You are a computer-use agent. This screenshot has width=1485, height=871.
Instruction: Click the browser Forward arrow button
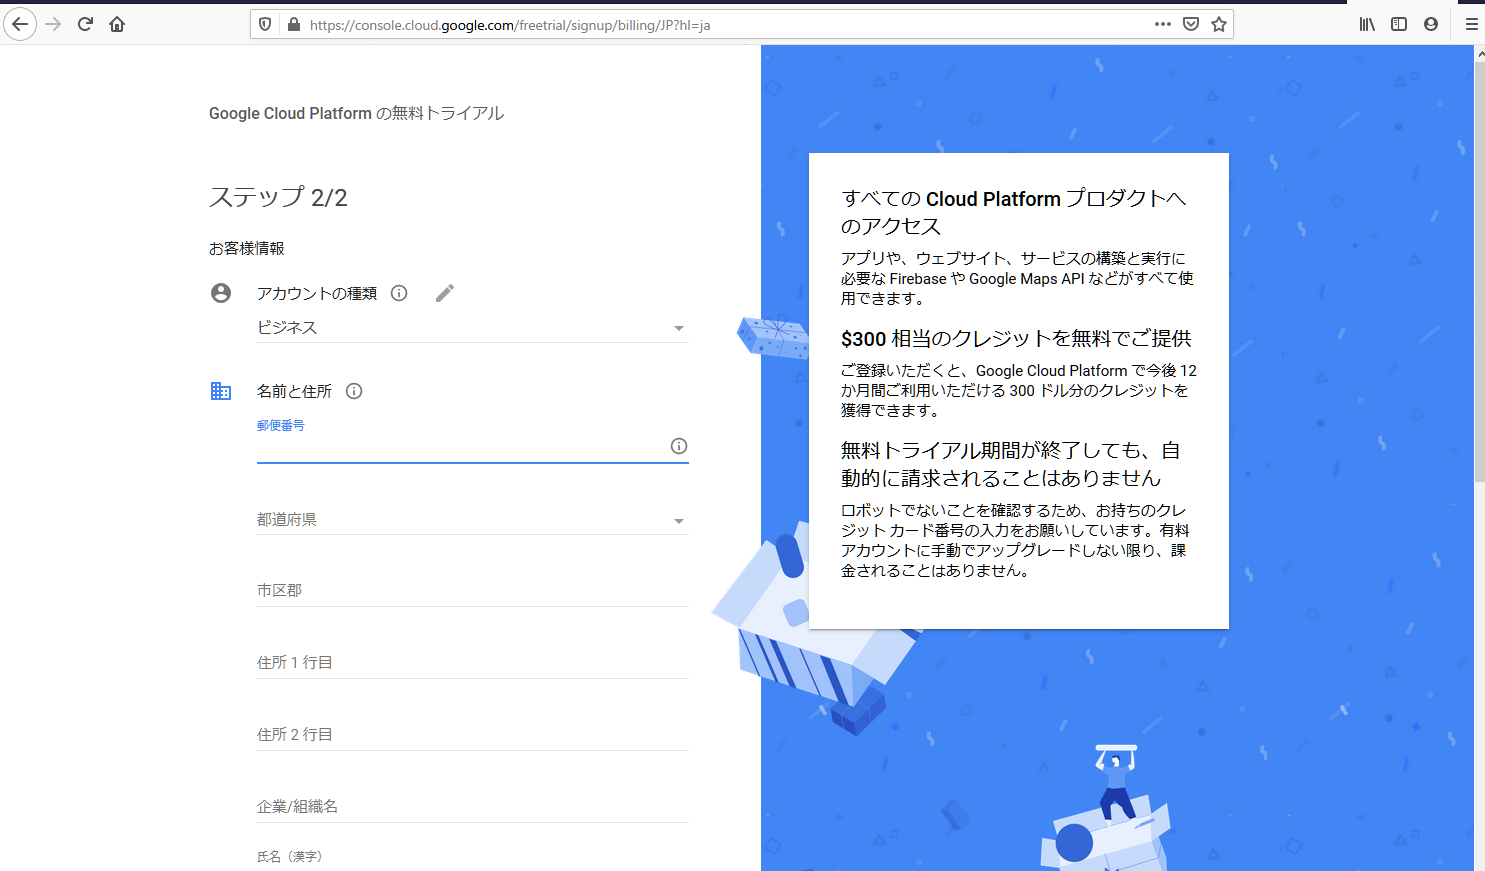point(53,24)
